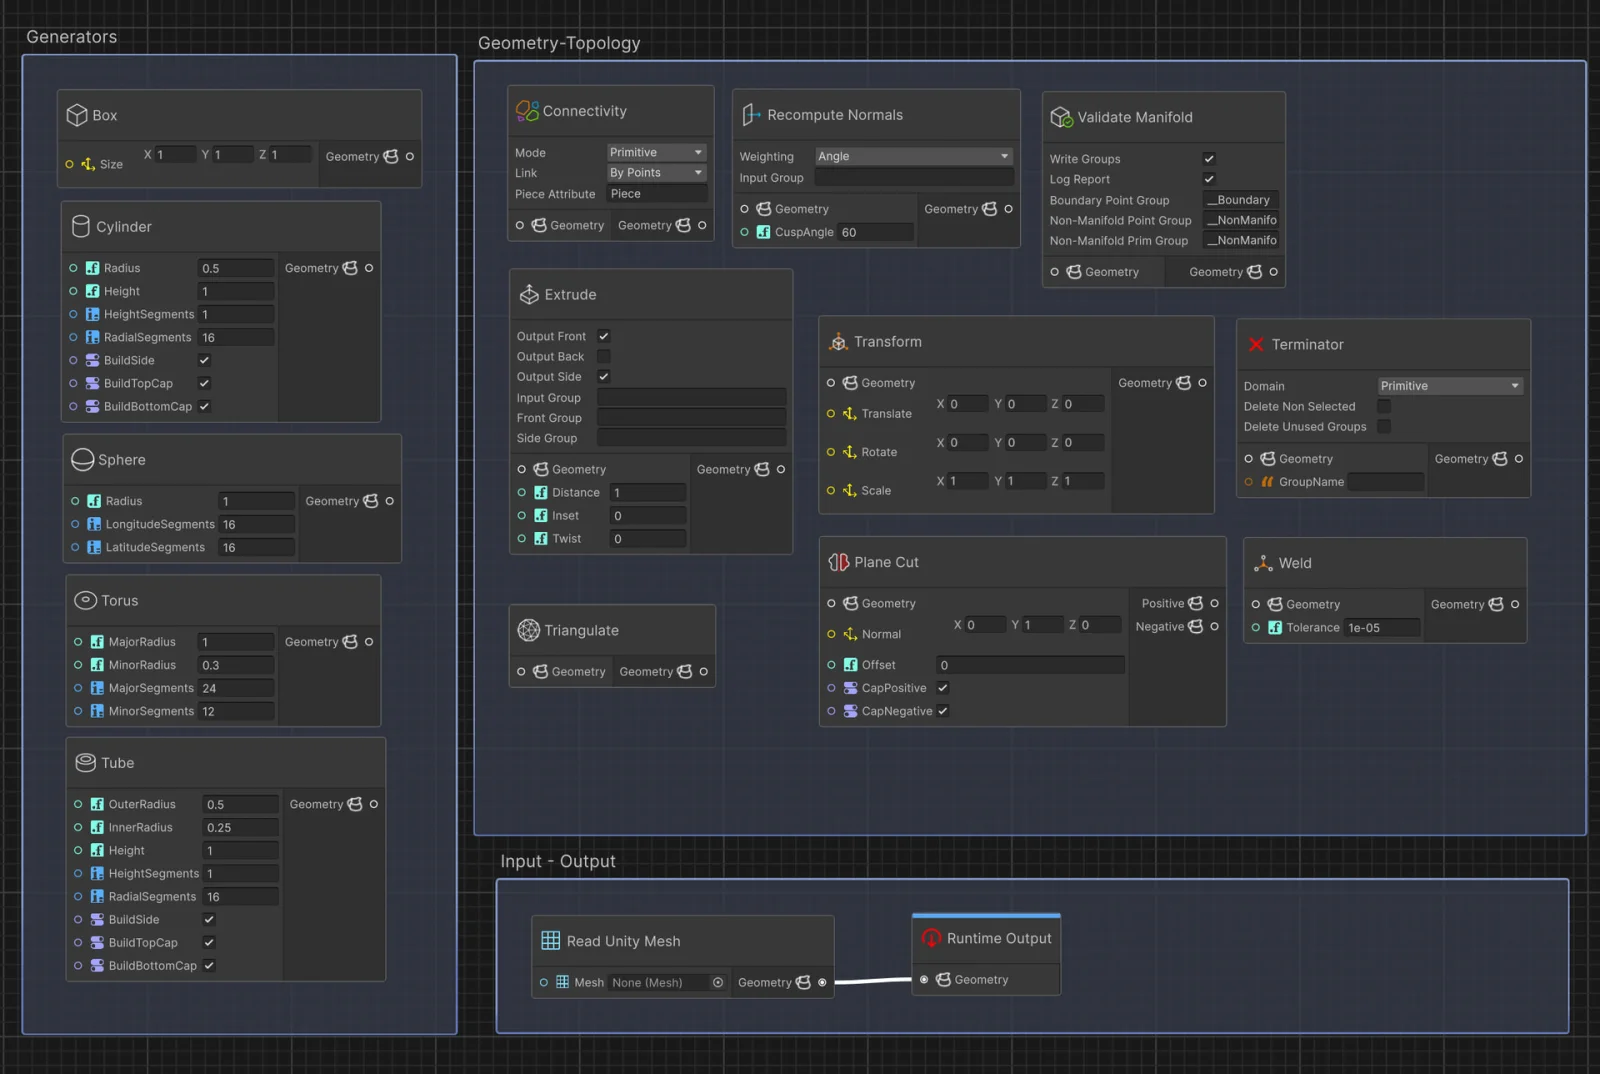Click the Runtime Output node icon
The width and height of the screenshot is (1600, 1074).
tap(931, 938)
